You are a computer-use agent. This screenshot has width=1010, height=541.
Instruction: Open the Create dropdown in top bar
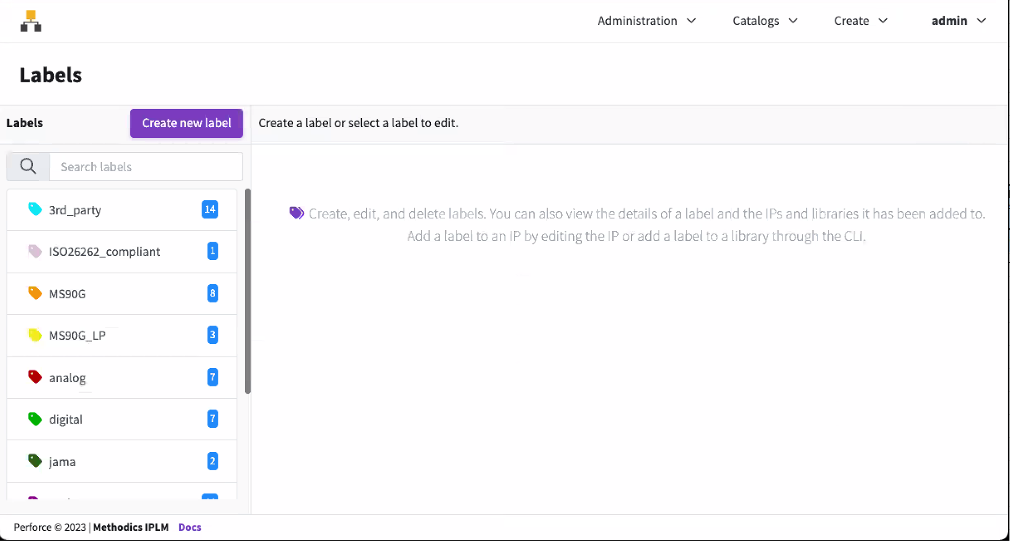[x=860, y=21]
